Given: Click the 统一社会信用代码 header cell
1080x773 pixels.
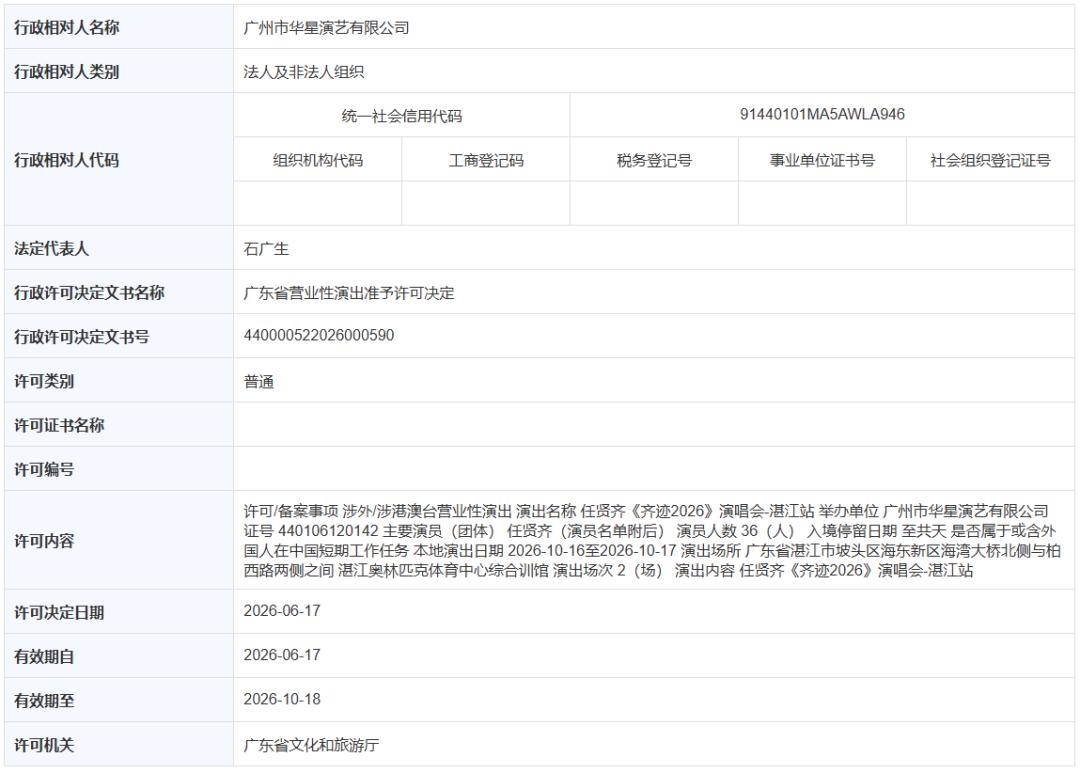Looking at the screenshot, I should pyautogui.click(x=402, y=116).
